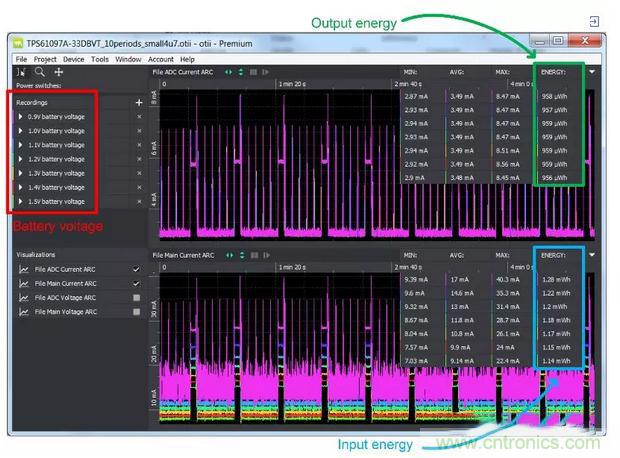Select the cursor selection tool in toolbar
The height and width of the screenshot is (458, 620).
click(21, 72)
